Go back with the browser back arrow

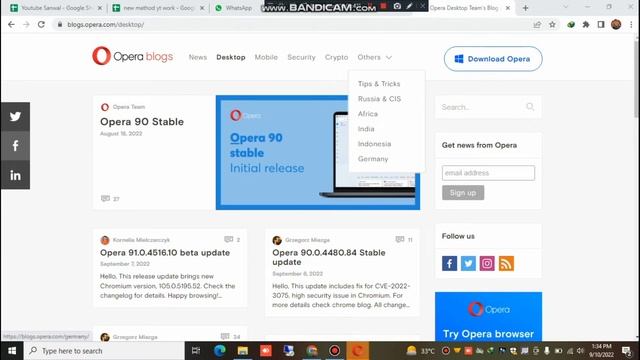[x=11, y=24]
